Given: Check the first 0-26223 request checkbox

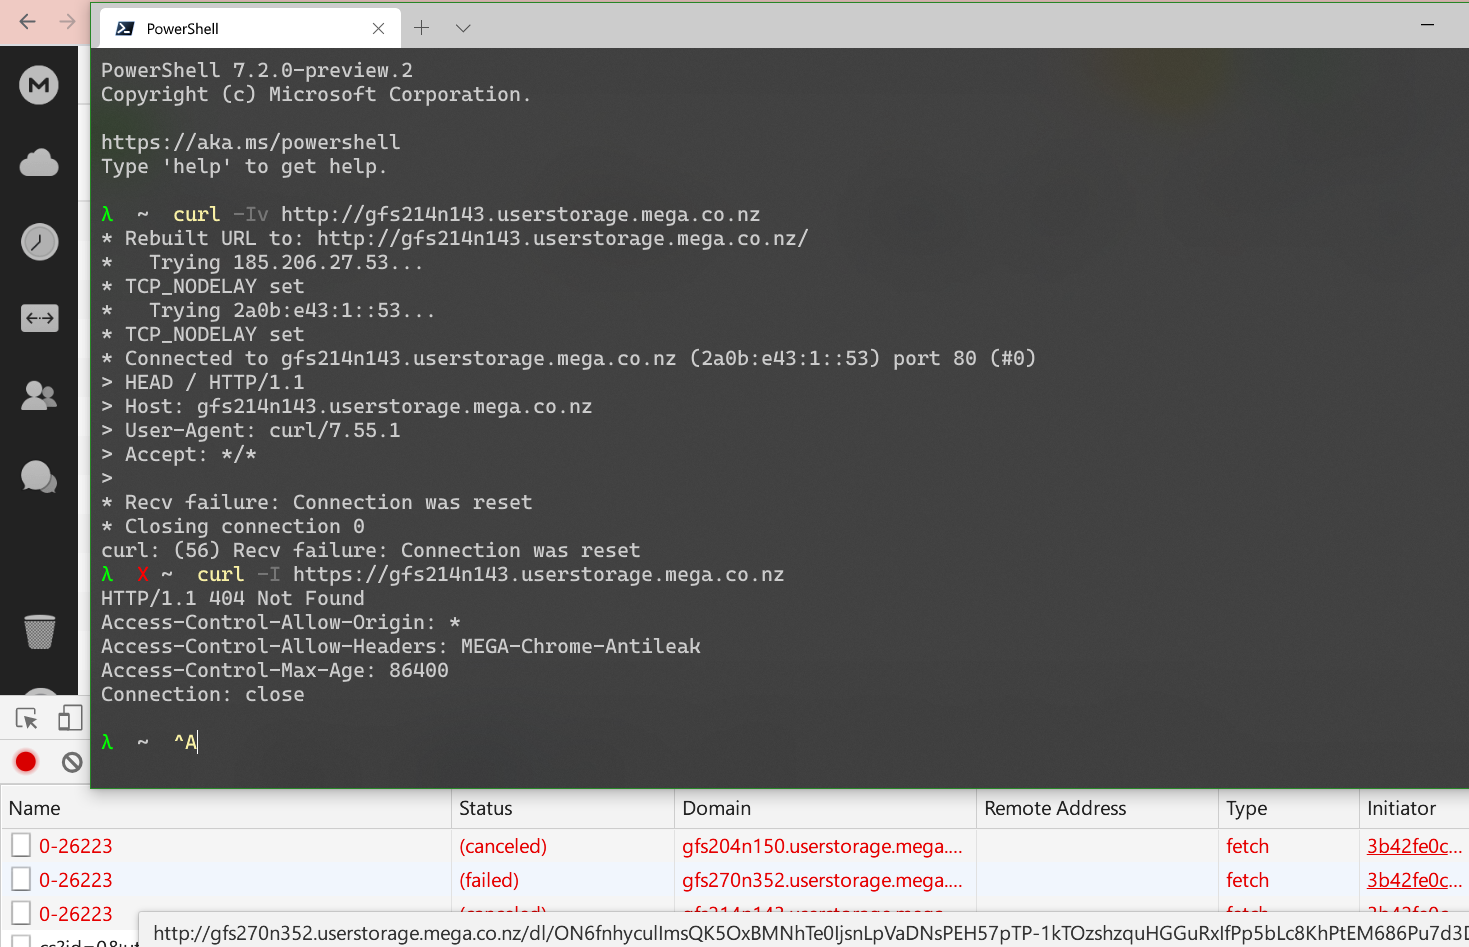Looking at the screenshot, I should coord(21,845).
